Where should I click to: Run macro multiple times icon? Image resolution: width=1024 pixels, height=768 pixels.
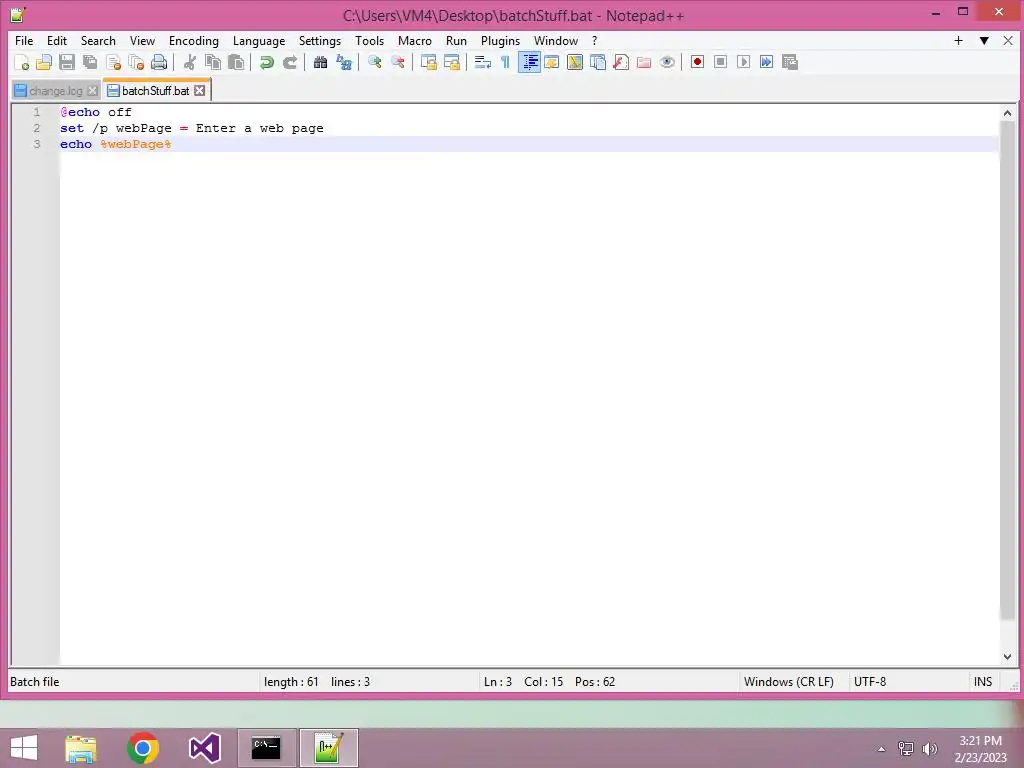click(x=766, y=62)
